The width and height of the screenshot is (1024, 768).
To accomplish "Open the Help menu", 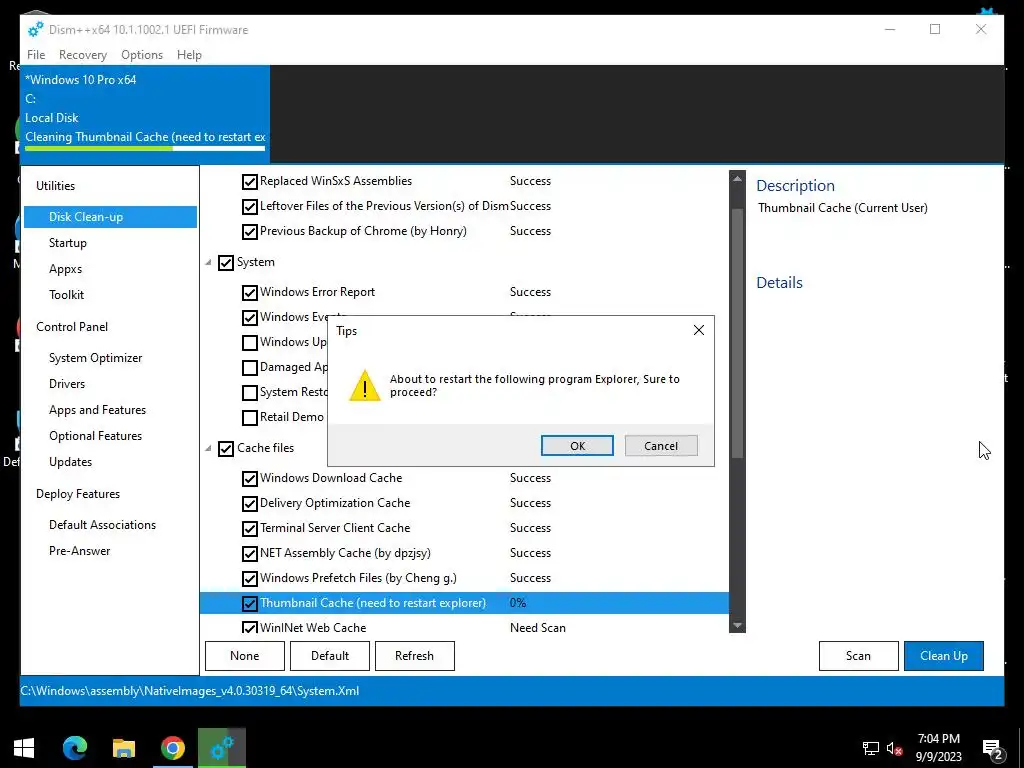I will coord(189,55).
